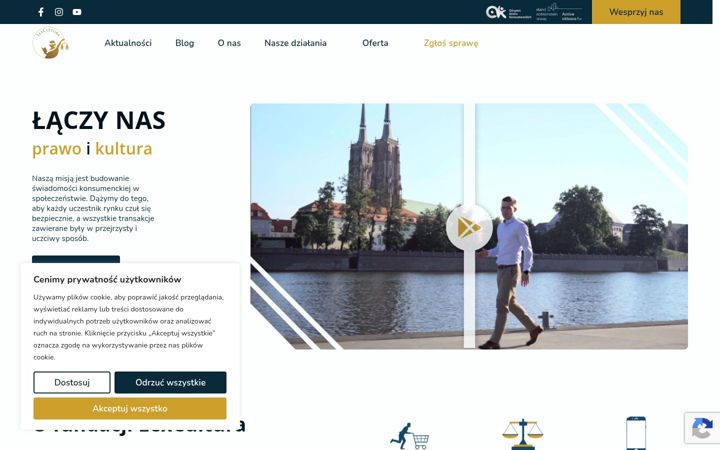Go to the Blog page

tap(185, 43)
